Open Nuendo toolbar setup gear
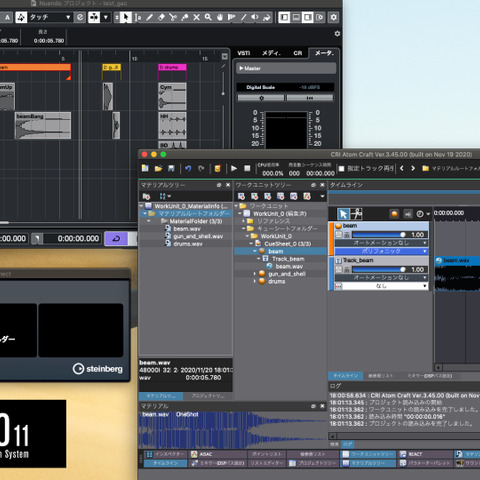 coord(333,17)
